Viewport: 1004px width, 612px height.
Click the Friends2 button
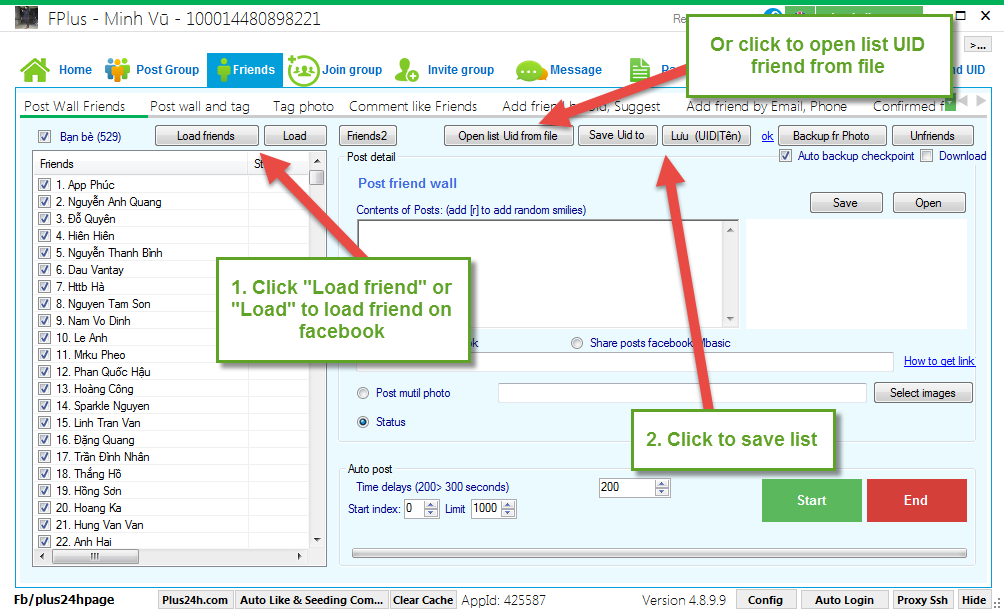pyautogui.click(x=368, y=136)
